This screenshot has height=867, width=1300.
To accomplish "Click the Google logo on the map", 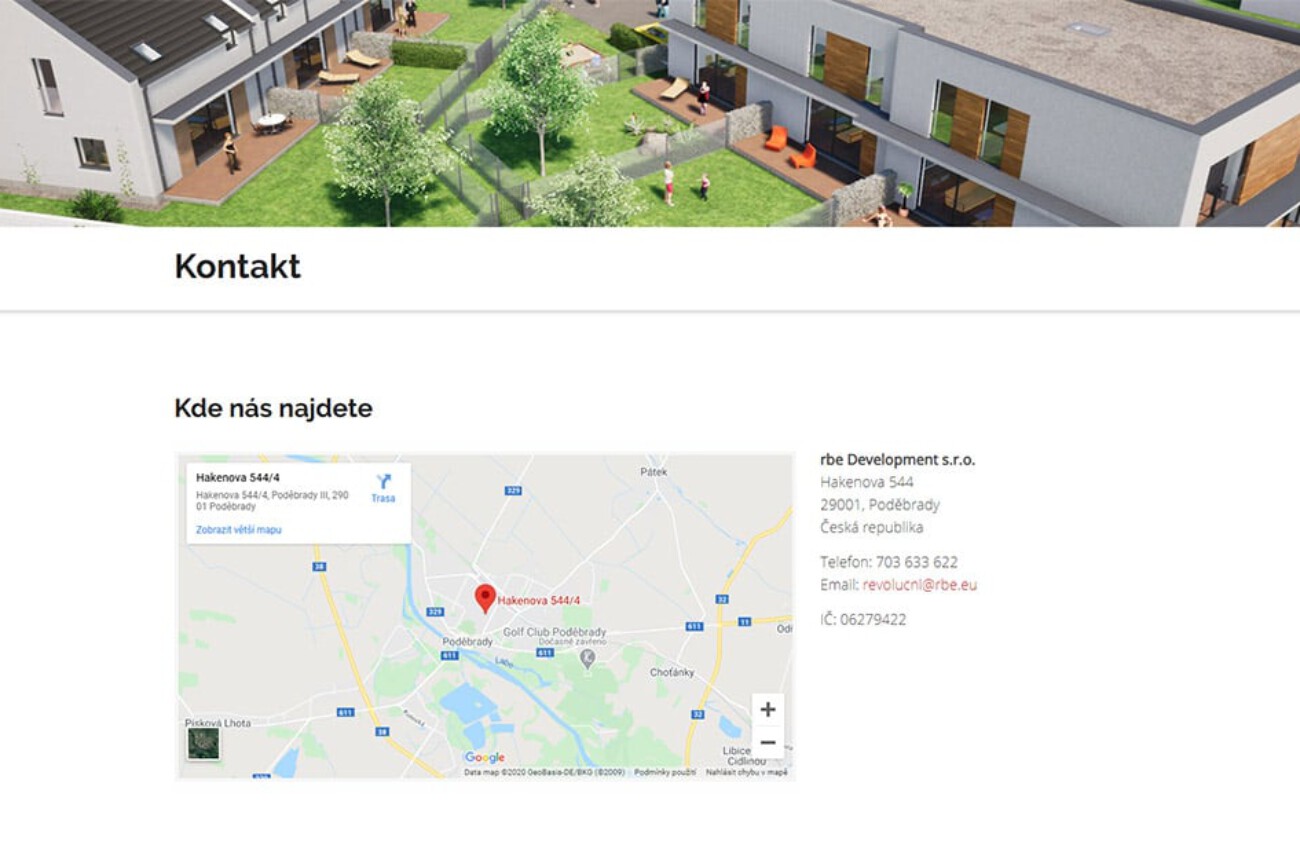I will pyautogui.click(x=485, y=758).
